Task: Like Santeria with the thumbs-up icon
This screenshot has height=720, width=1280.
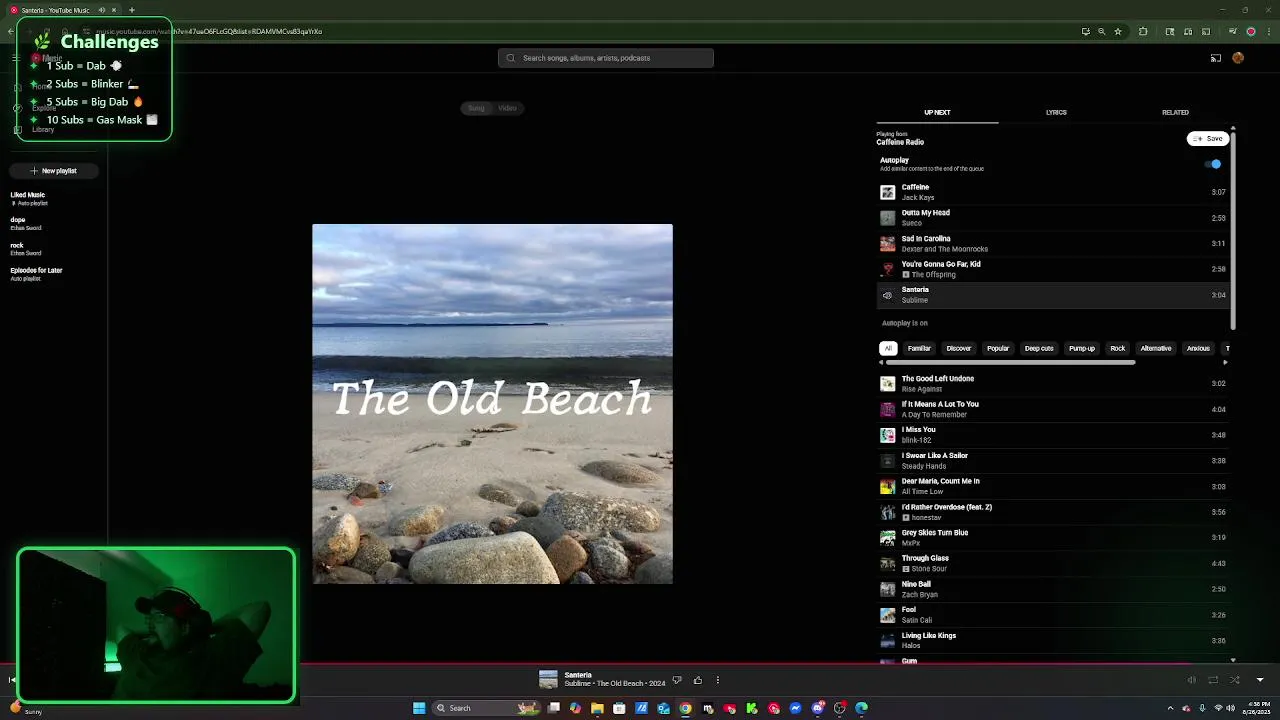Action: click(698, 680)
